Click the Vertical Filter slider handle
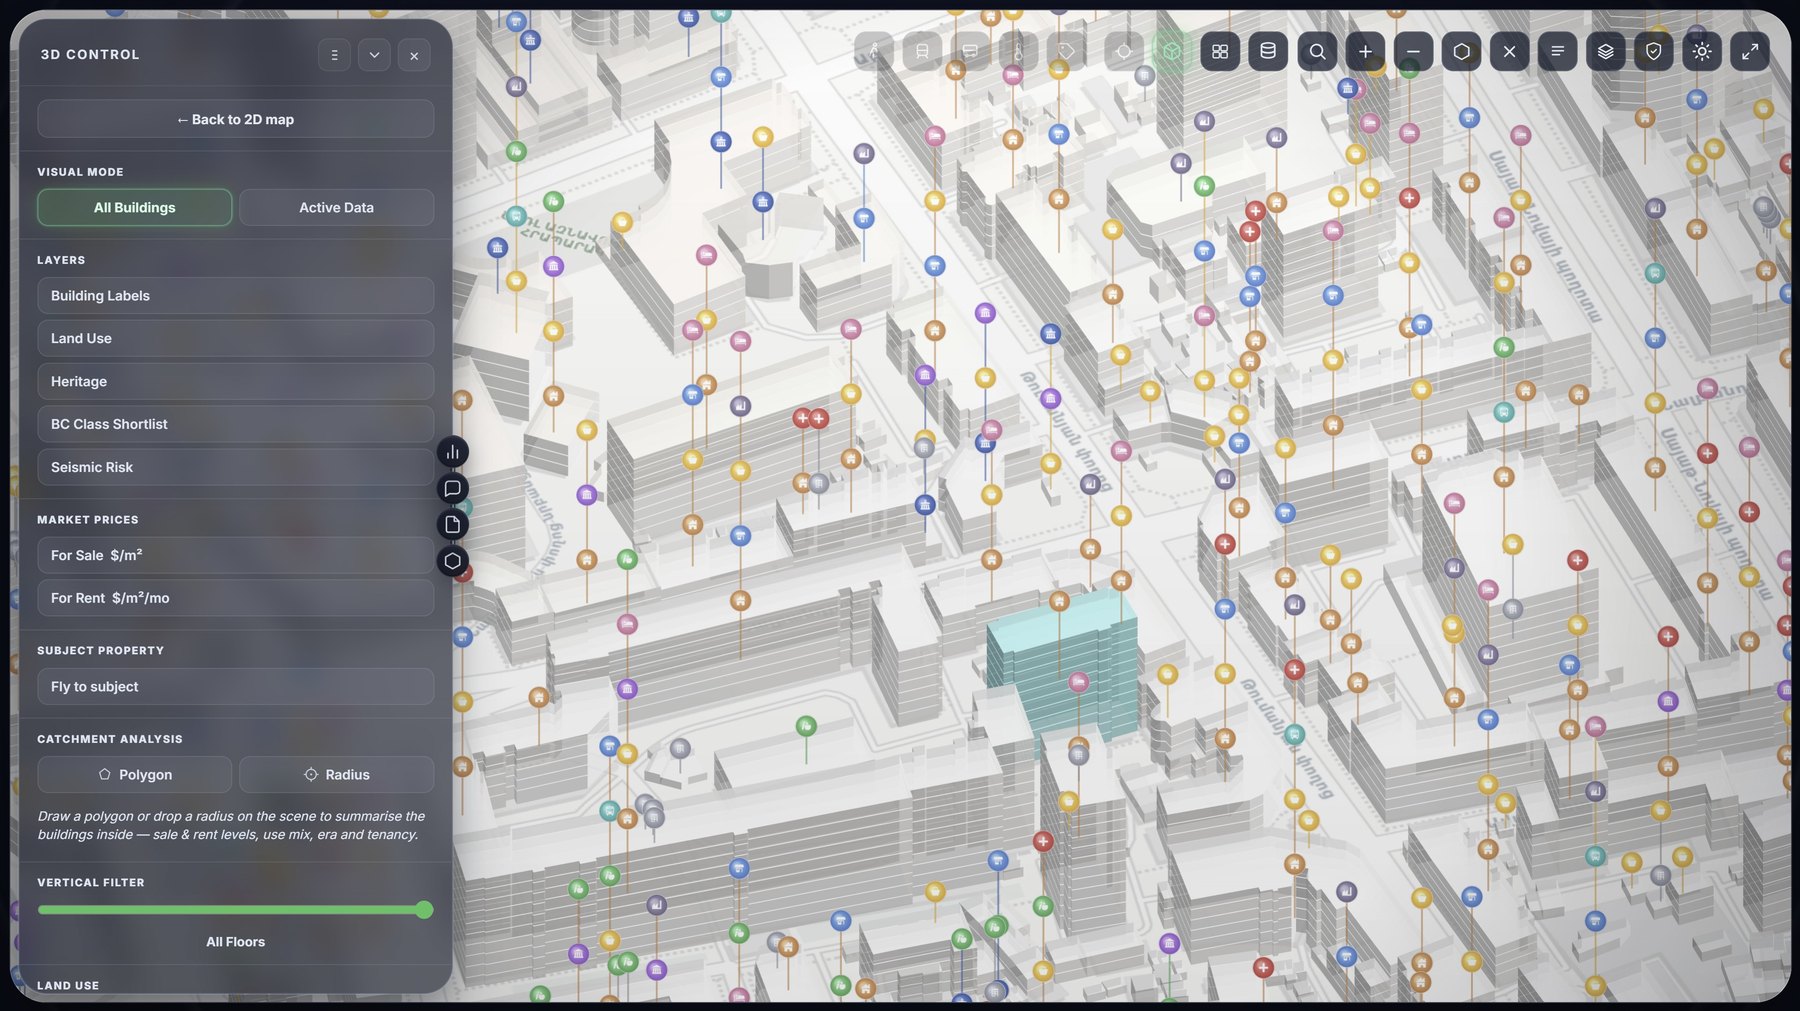The height and width of the screenshot is (1011, 1800). [x=424, y=909]
